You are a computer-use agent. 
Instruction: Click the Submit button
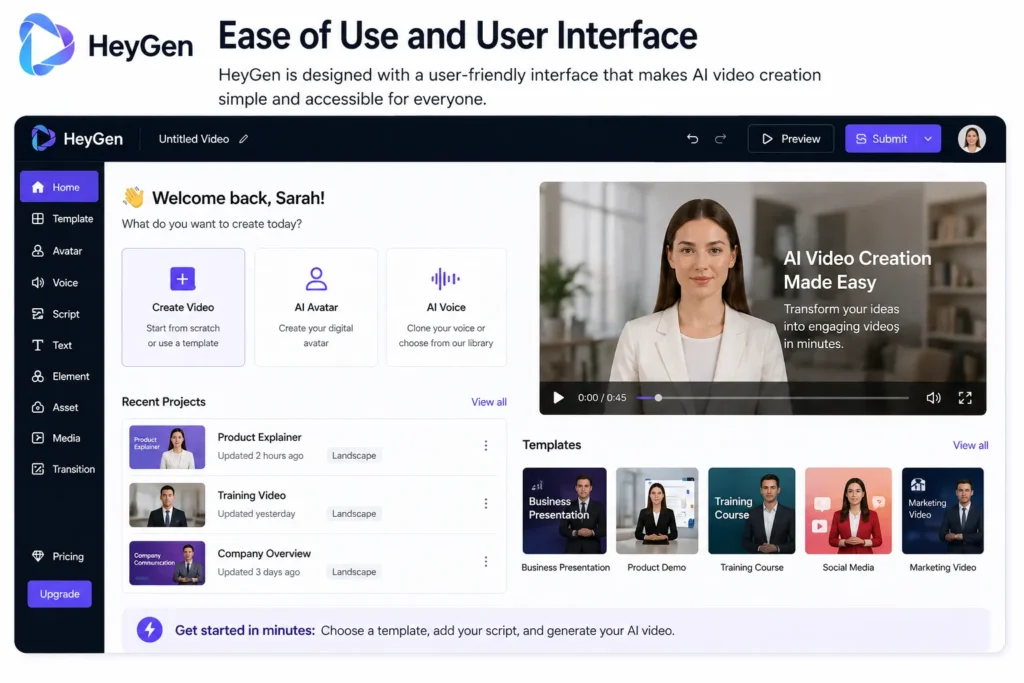(881, 138)
